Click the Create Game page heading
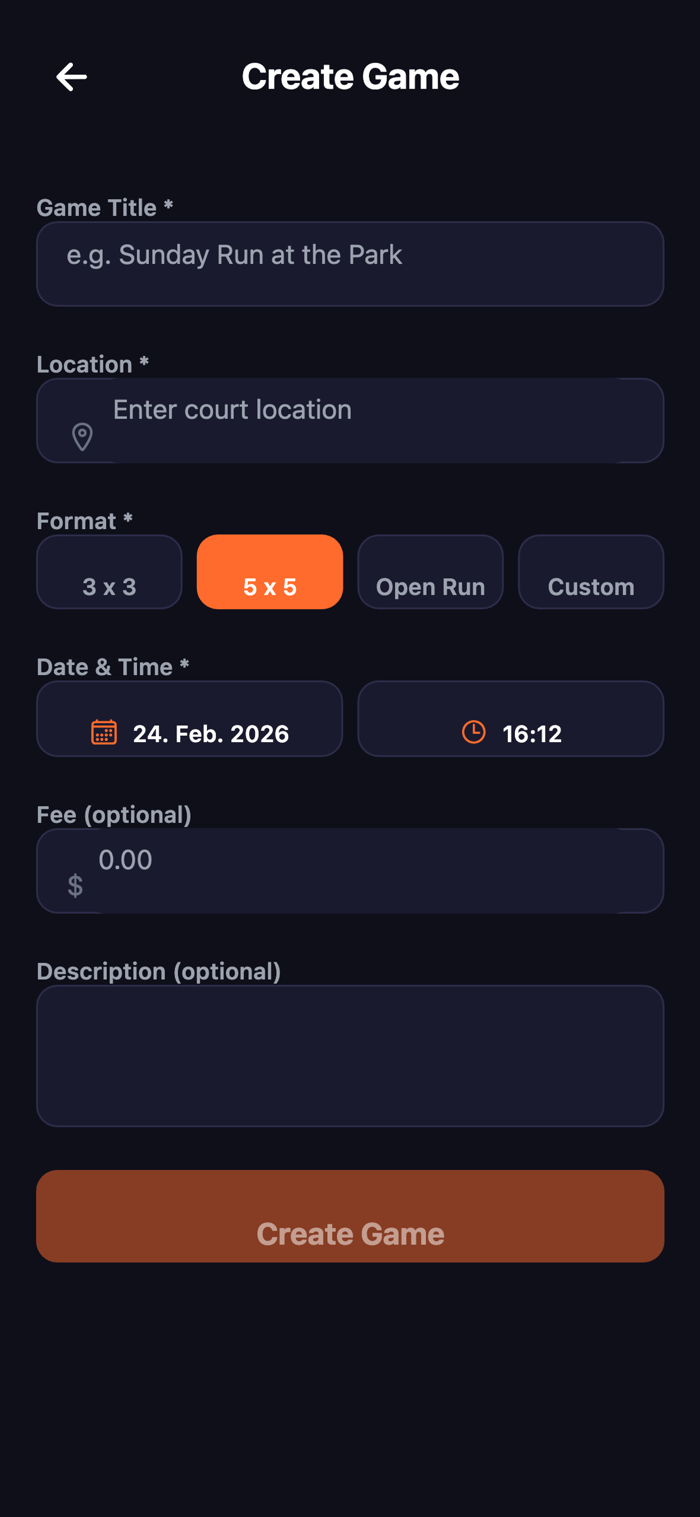This screenshot has width=700, height=1517. pos(350,77)
